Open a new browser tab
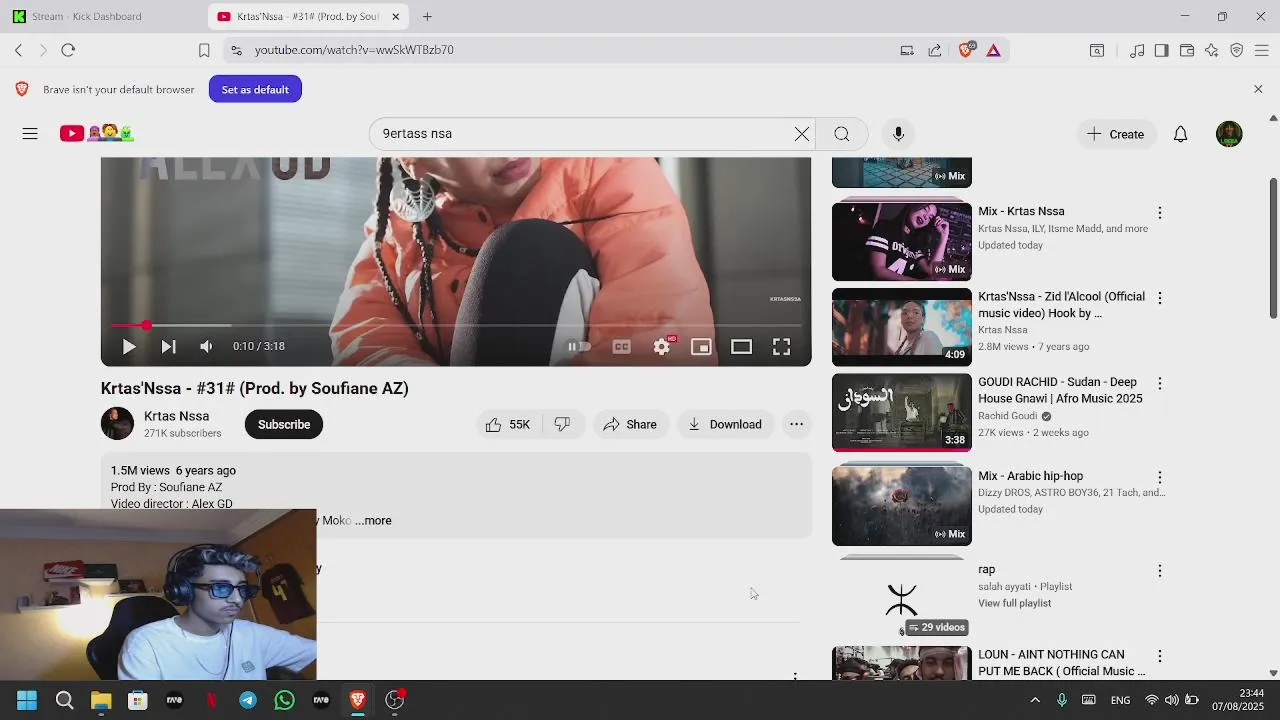This screenshot has width=1280, height=720. [427, 16]
